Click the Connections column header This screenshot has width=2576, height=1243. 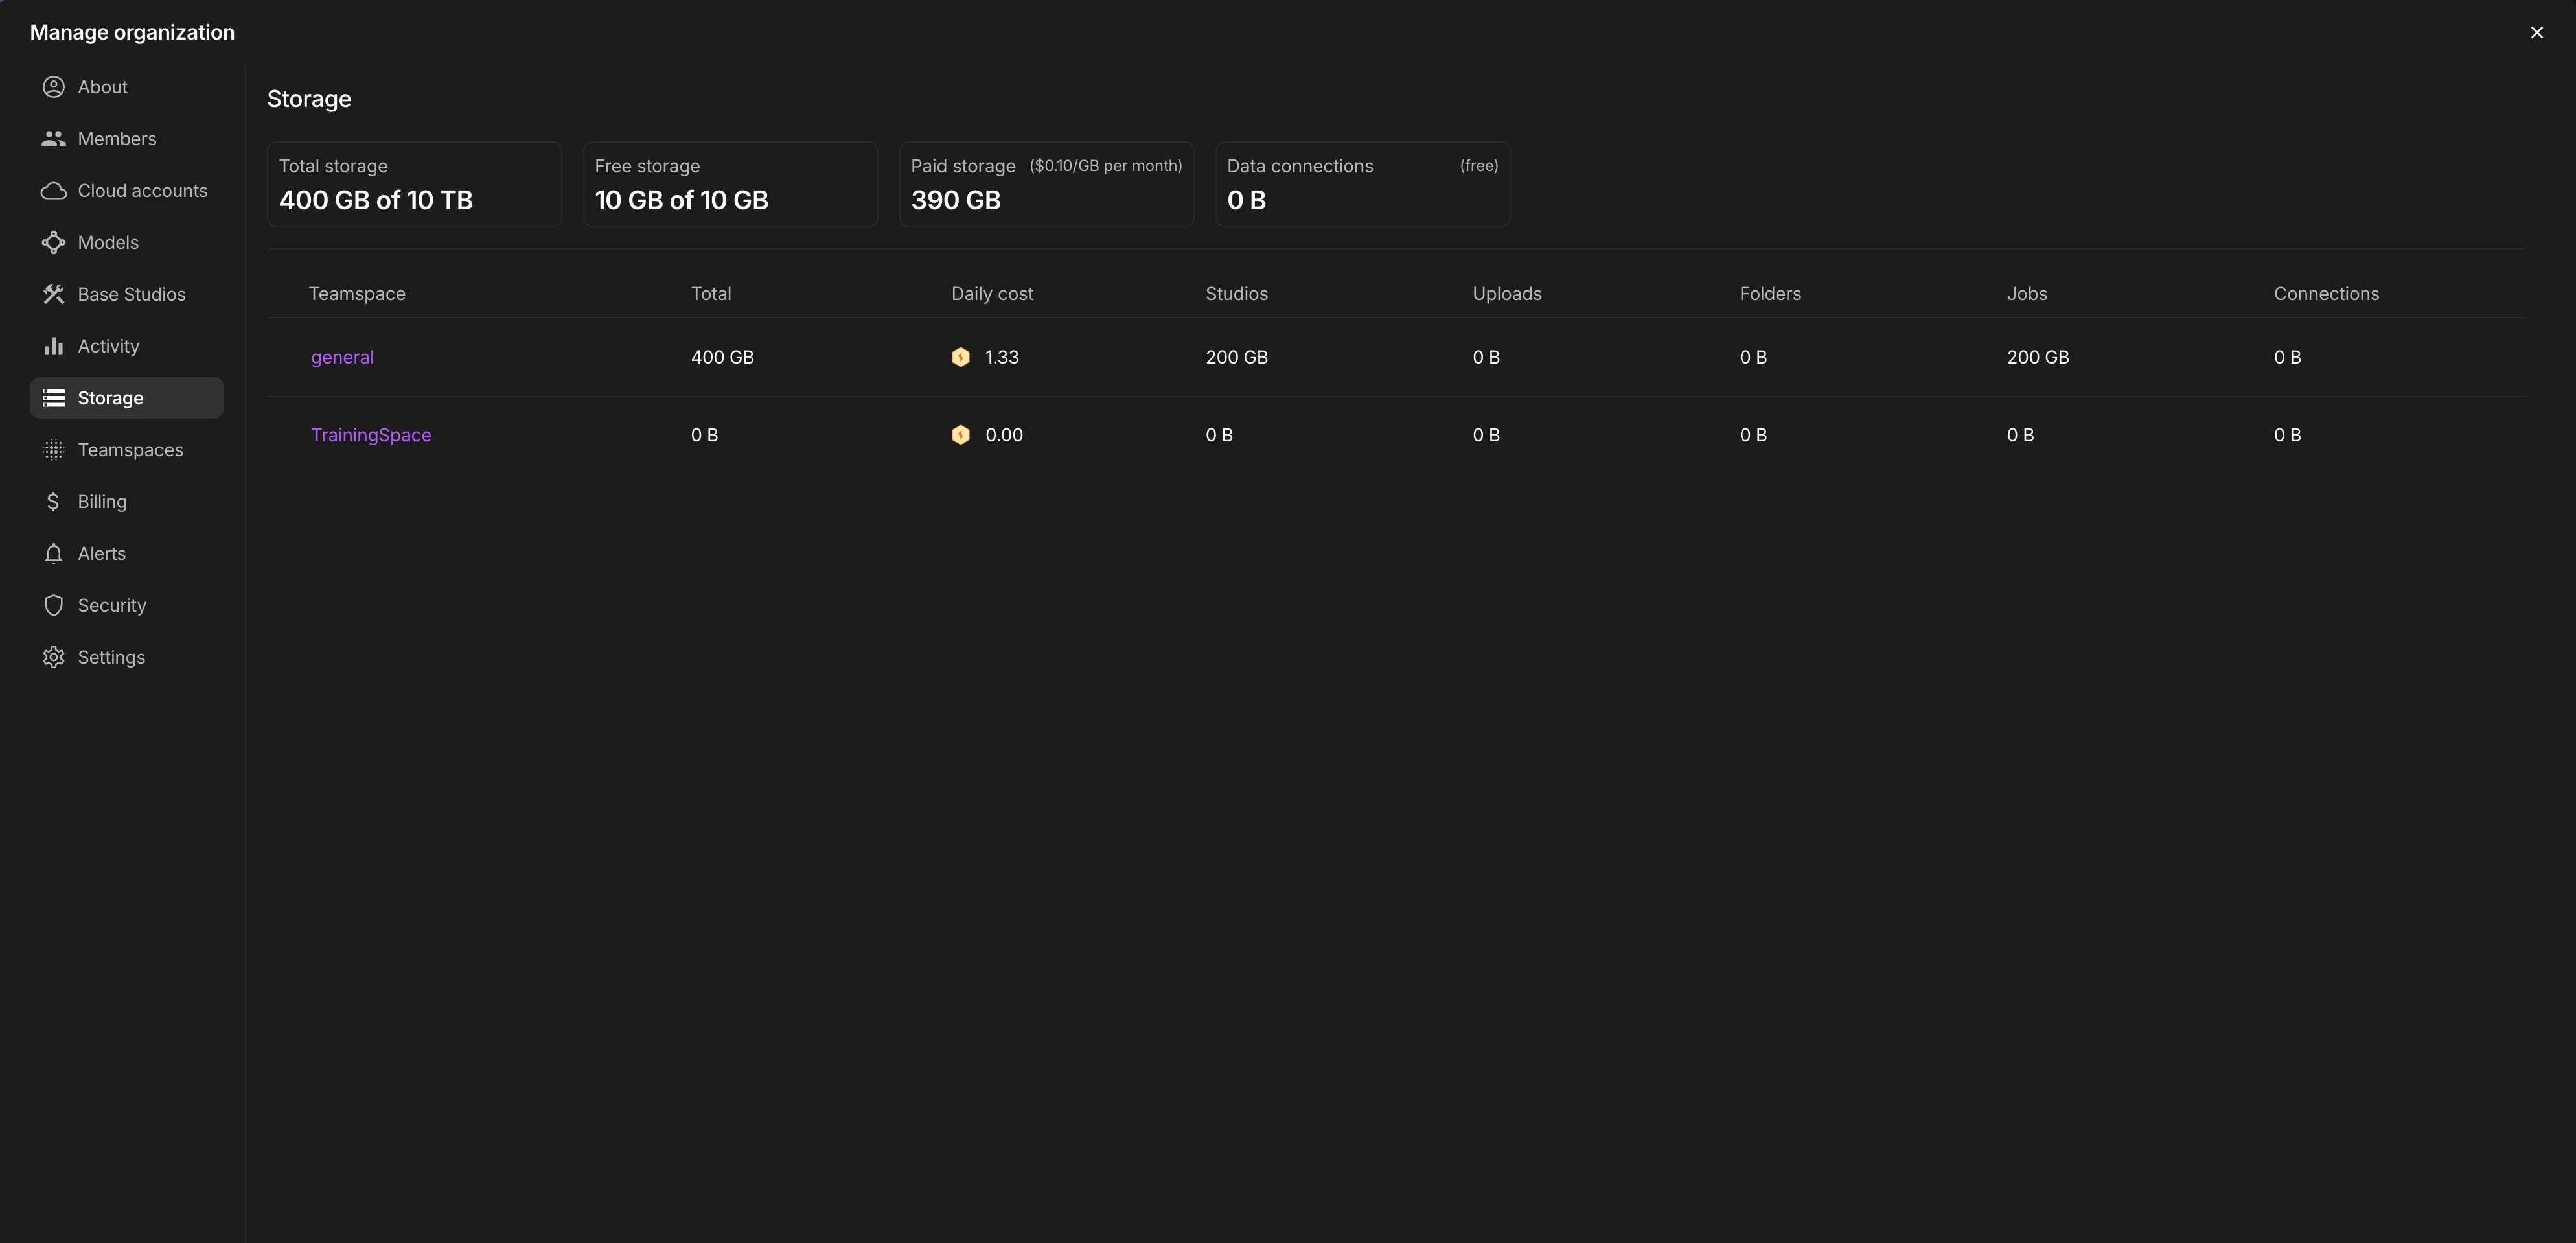[x=2326, y=294]
